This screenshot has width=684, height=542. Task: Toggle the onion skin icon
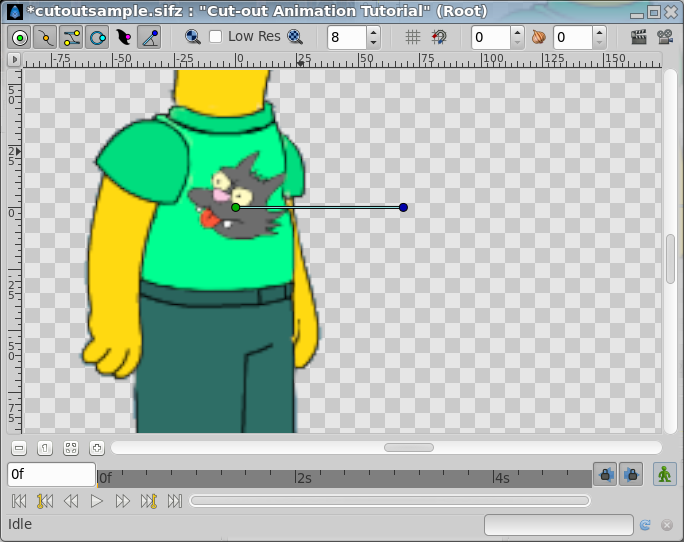tap(539, 38)
